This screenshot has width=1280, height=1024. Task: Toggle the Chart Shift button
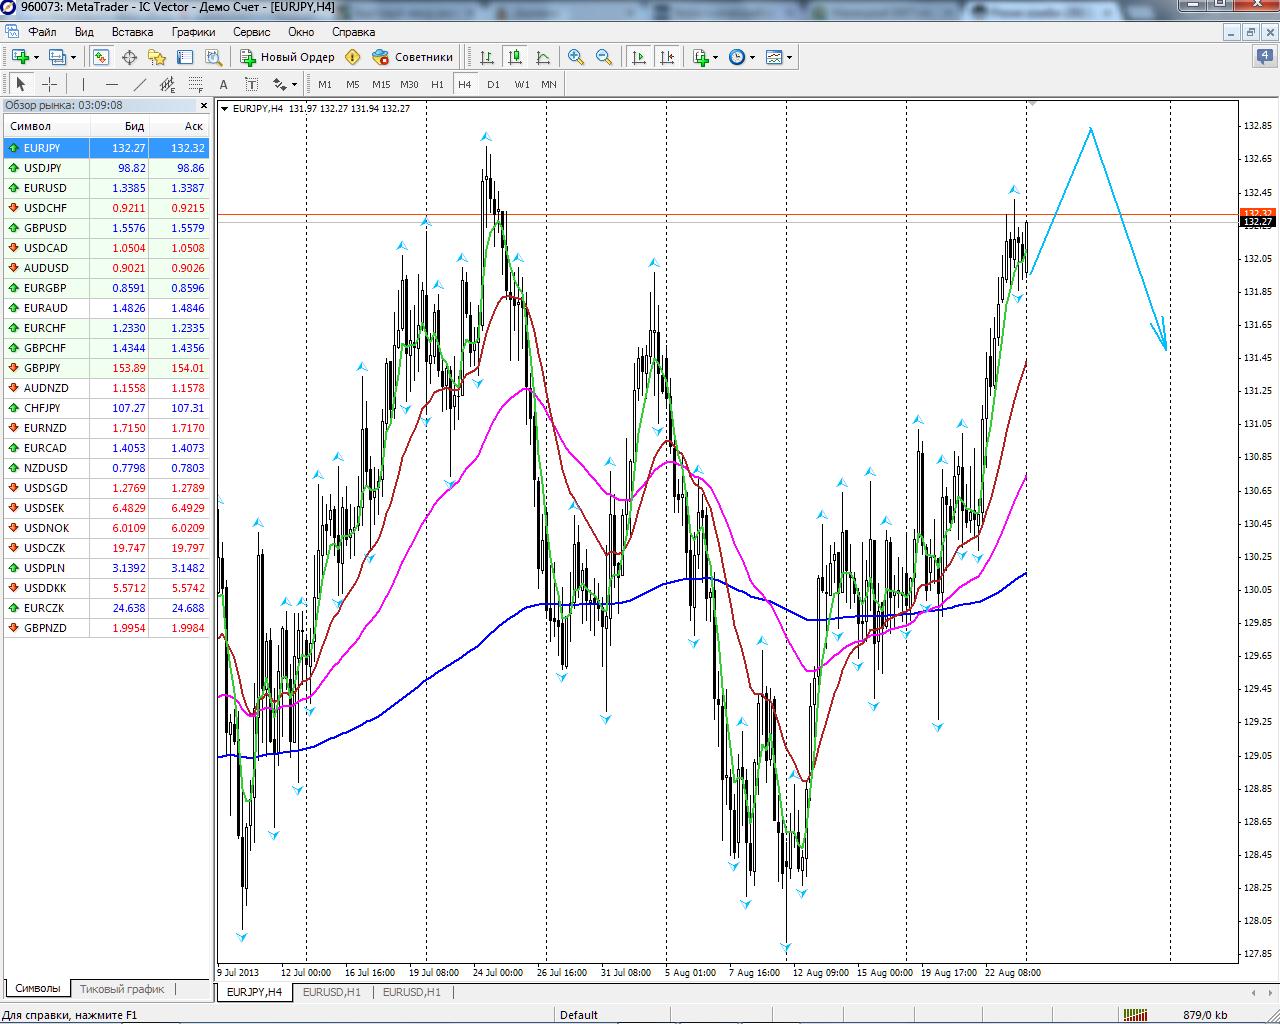click(x=667, y=57)
